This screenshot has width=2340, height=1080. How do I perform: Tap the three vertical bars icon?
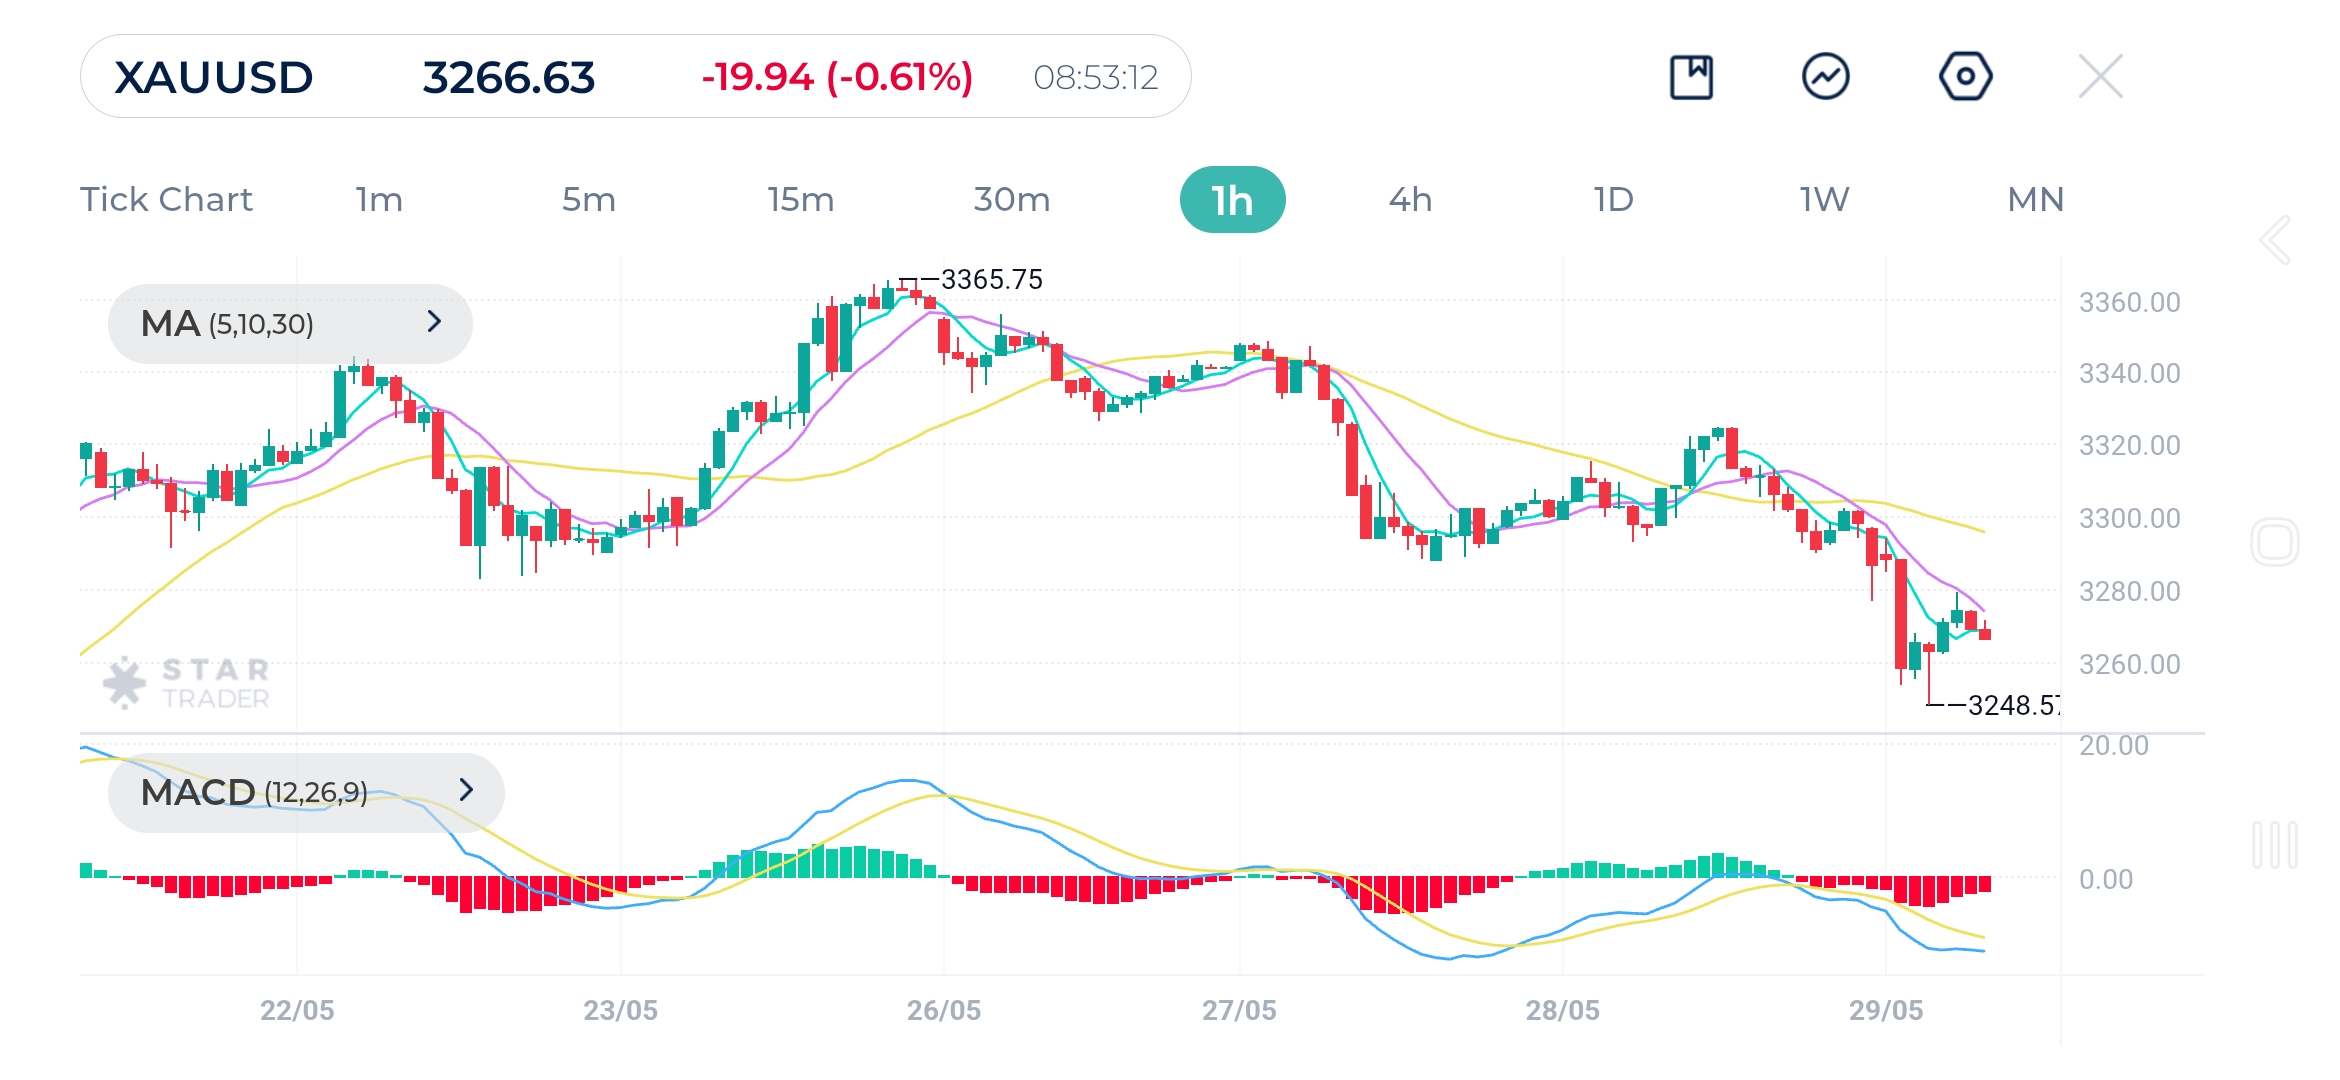2275,845
